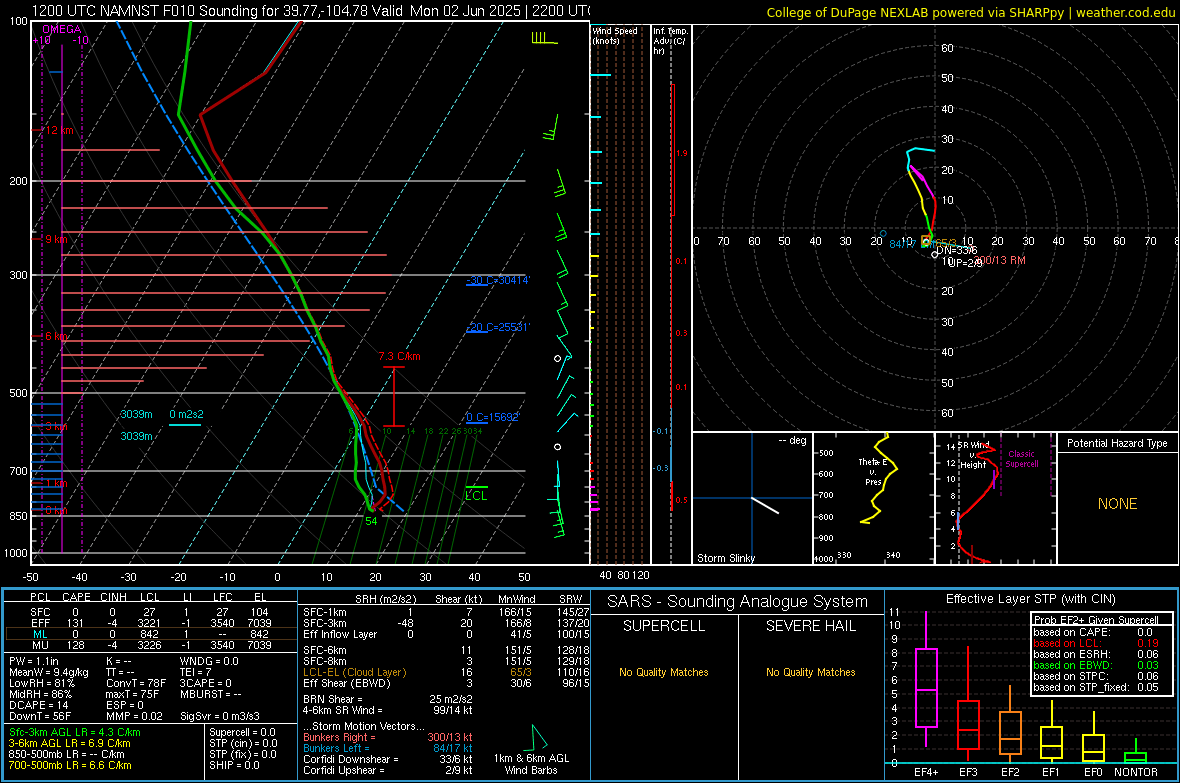Select the SFC parcel row
The height and width of the screenshot is (783, 1180).
pyautogui.click(x=149, y=612)
